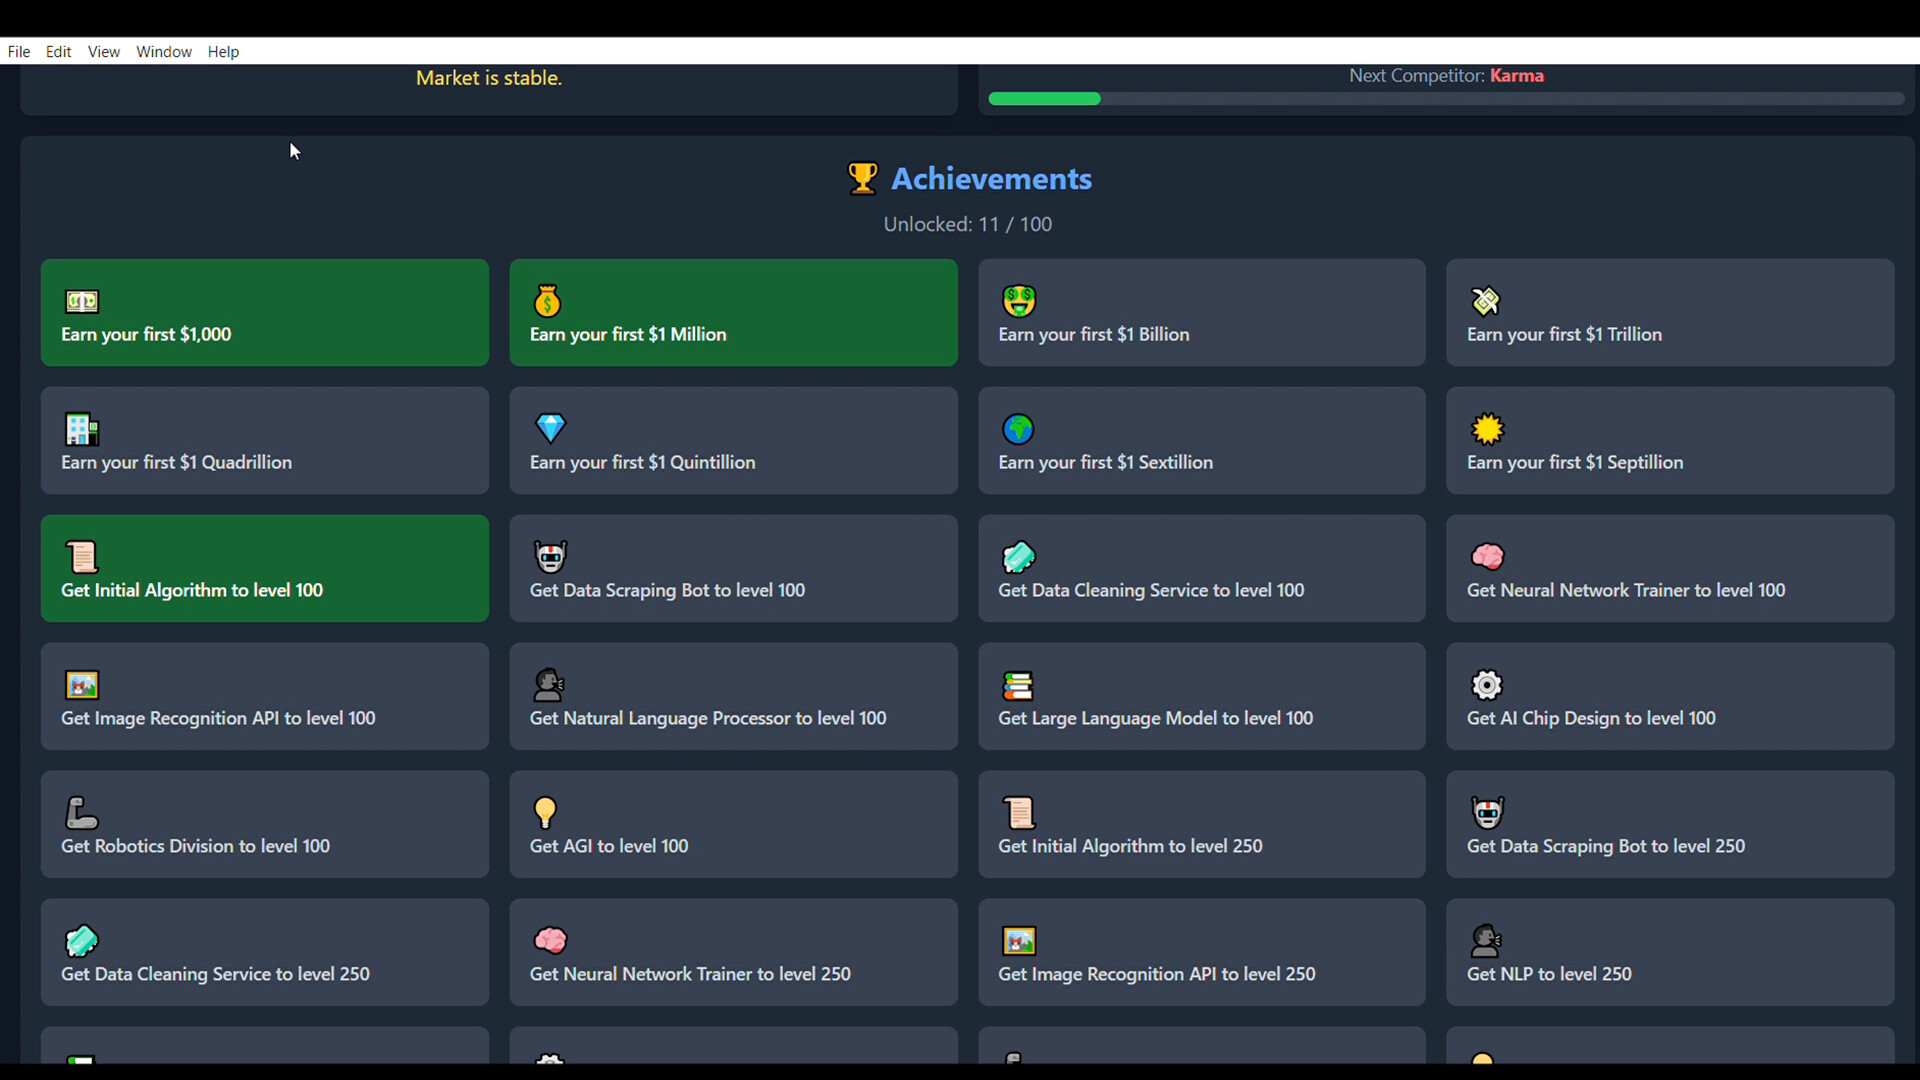Open the View menu
This screenshot has height=1080, width=1920.
coord(103,51)
